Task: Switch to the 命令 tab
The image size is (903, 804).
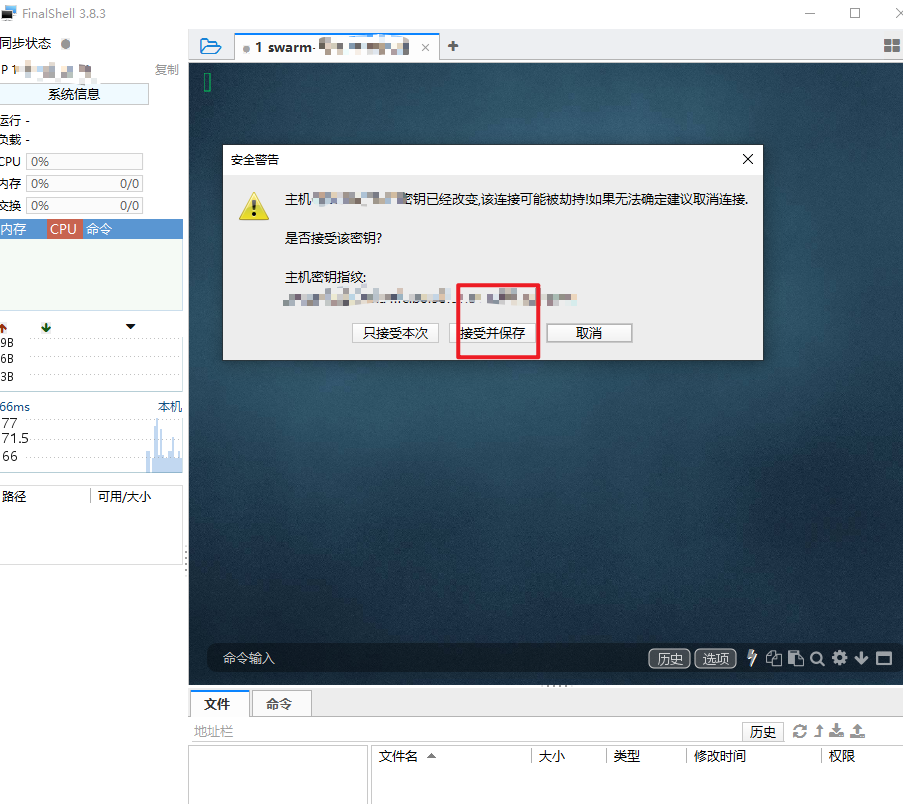Action: coord(280,704)
